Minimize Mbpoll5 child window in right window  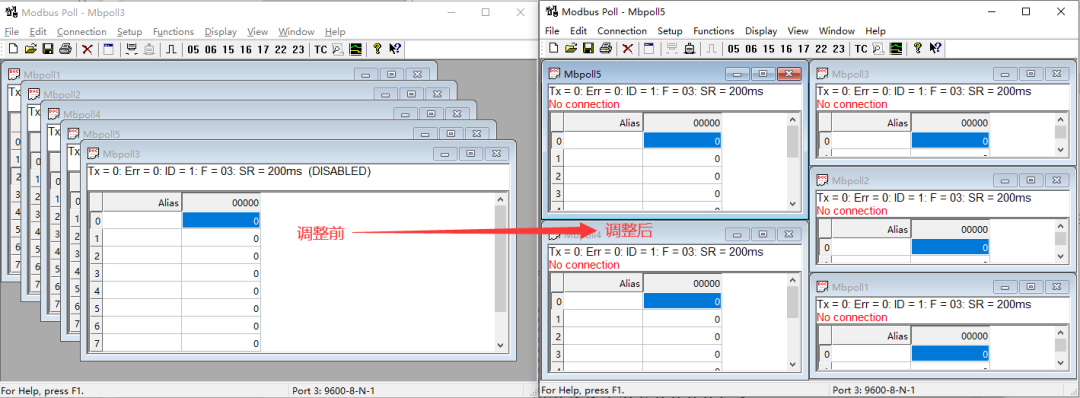737,74
